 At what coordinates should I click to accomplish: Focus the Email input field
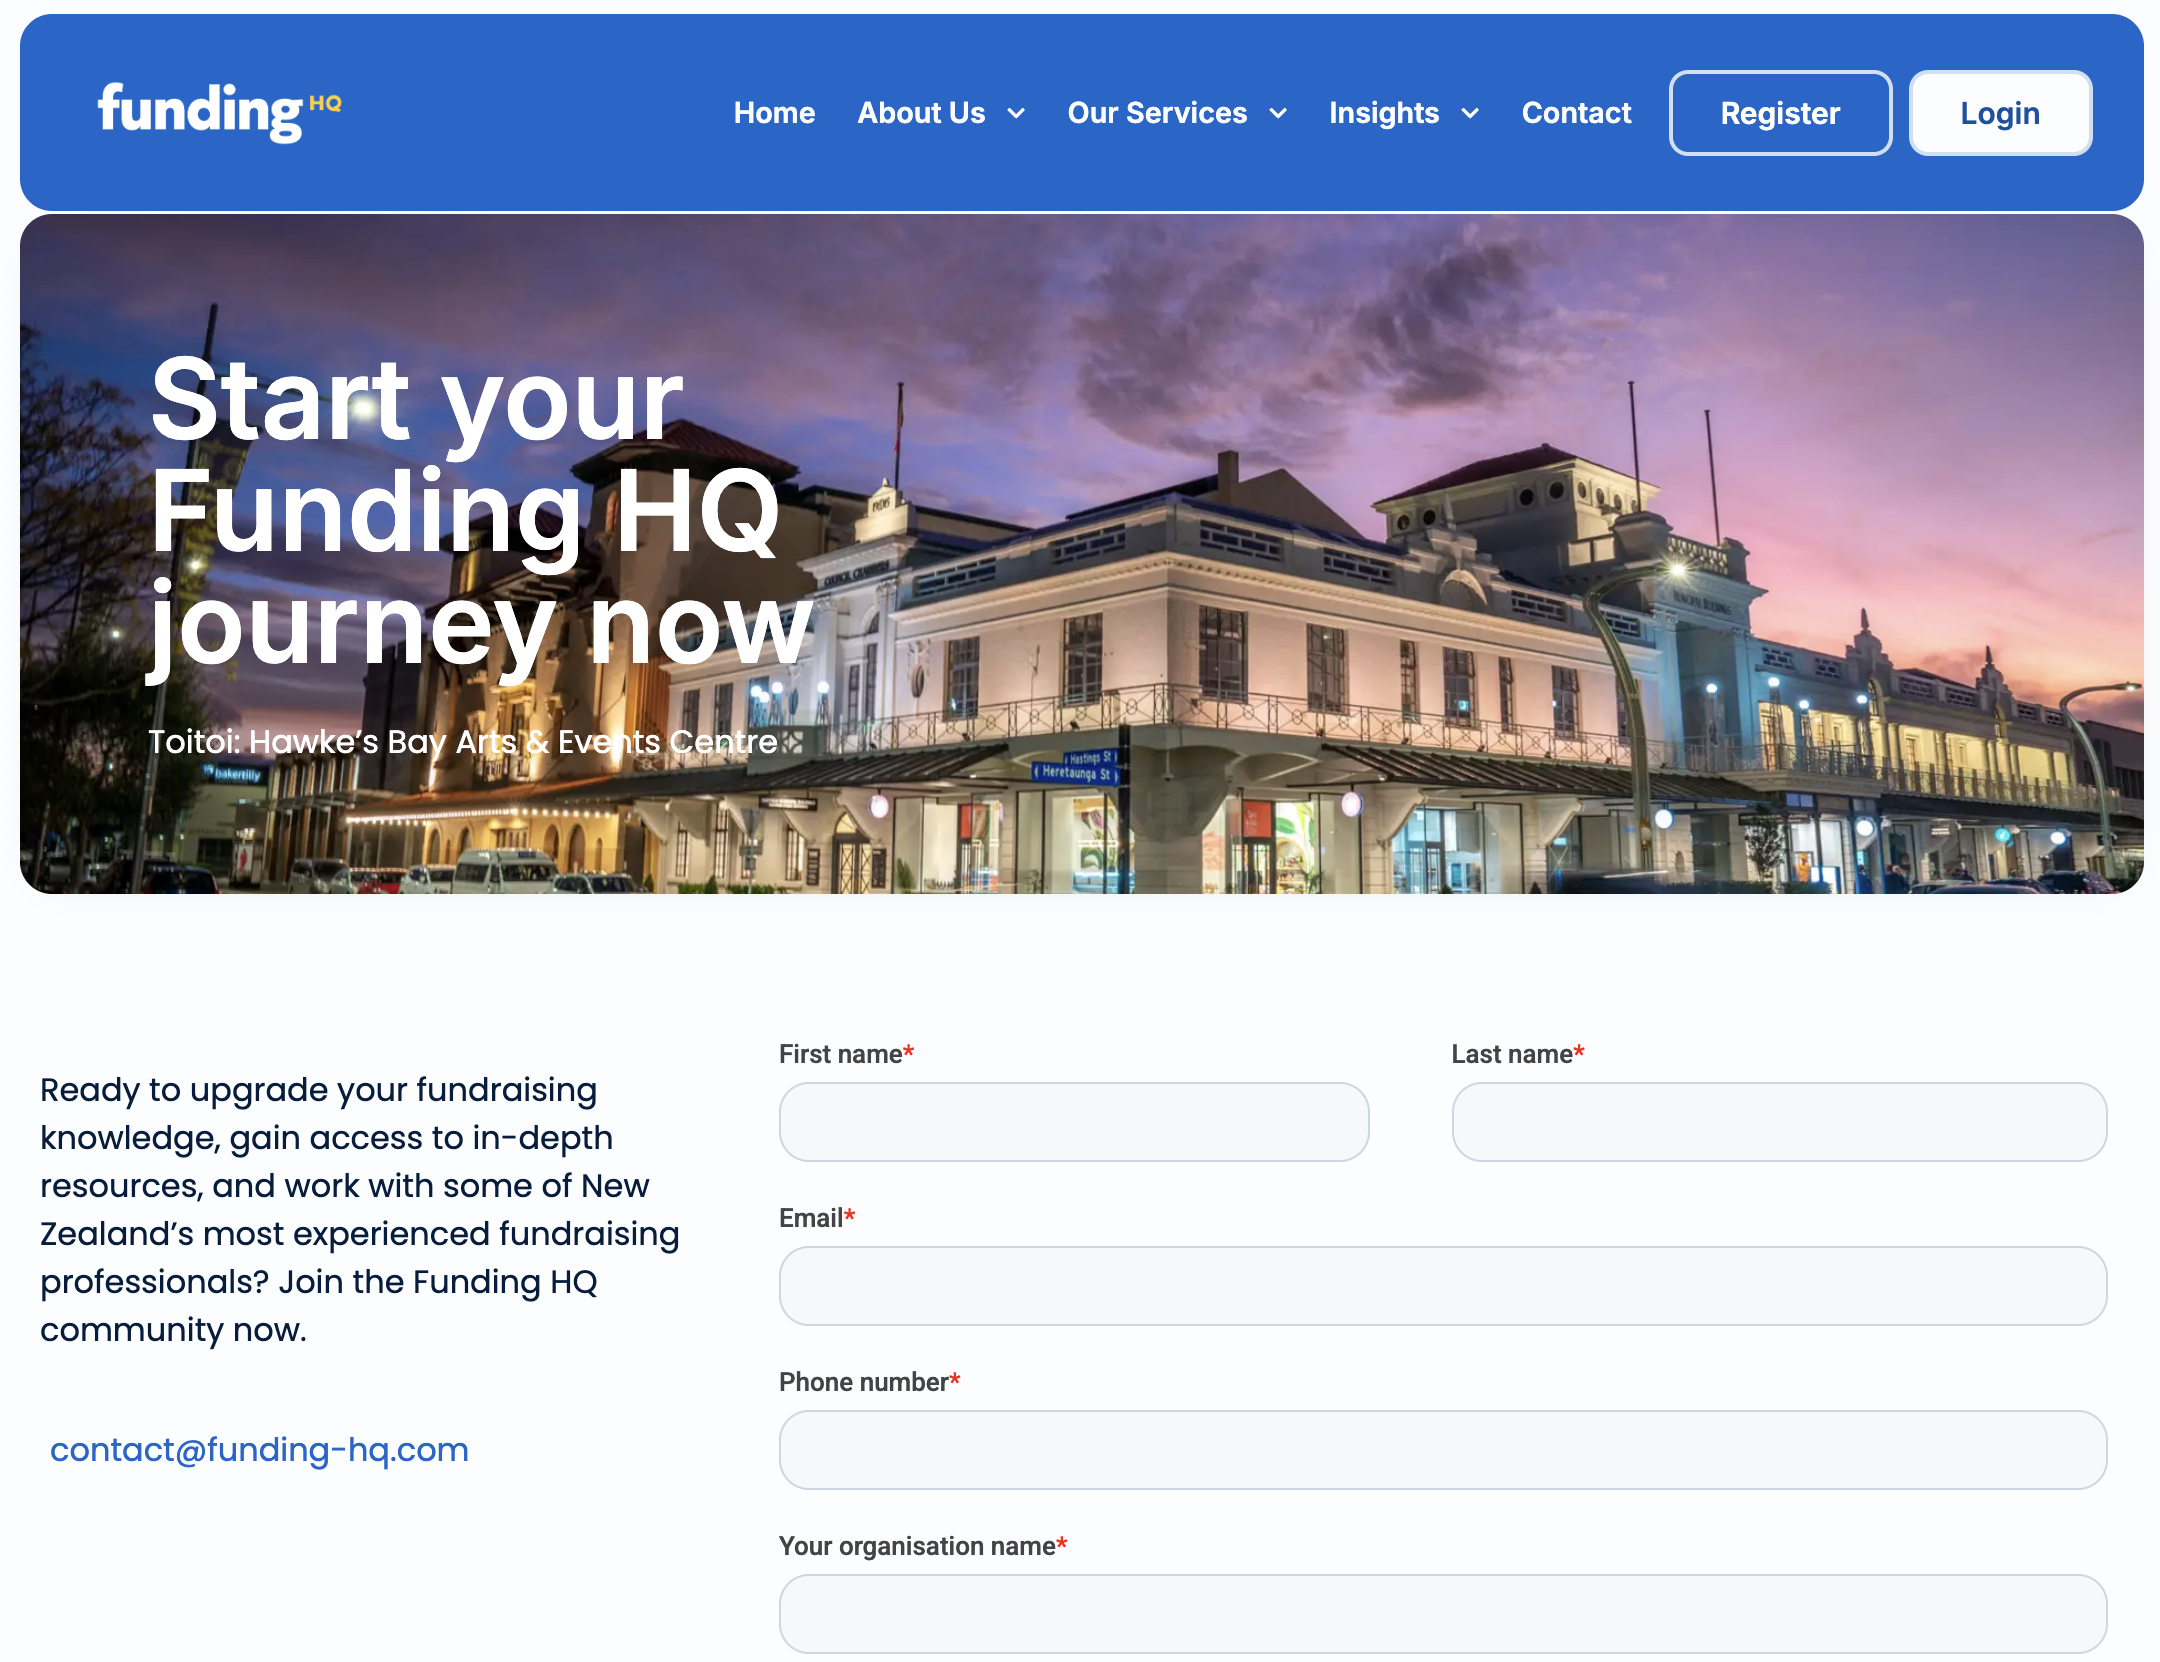pyautogui.click(x=1443, y=1286)
